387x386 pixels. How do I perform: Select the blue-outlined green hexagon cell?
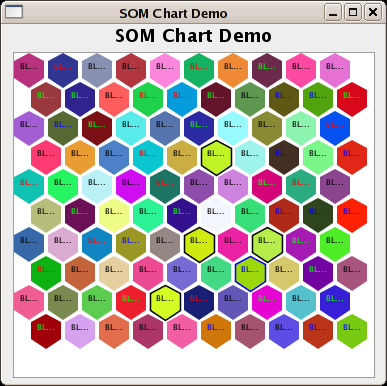250,273
